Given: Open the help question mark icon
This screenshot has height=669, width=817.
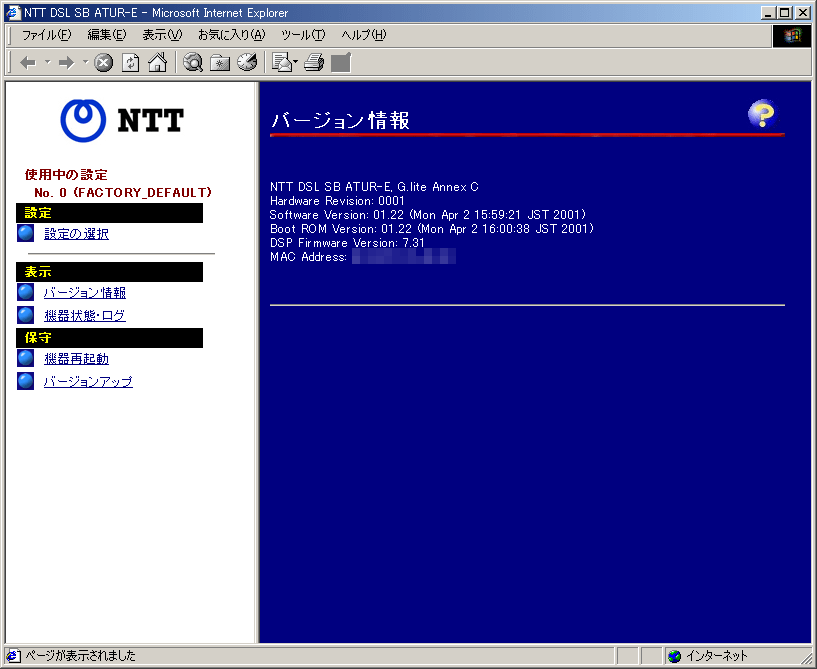Looking at the screenshot, I should point(763,114).
